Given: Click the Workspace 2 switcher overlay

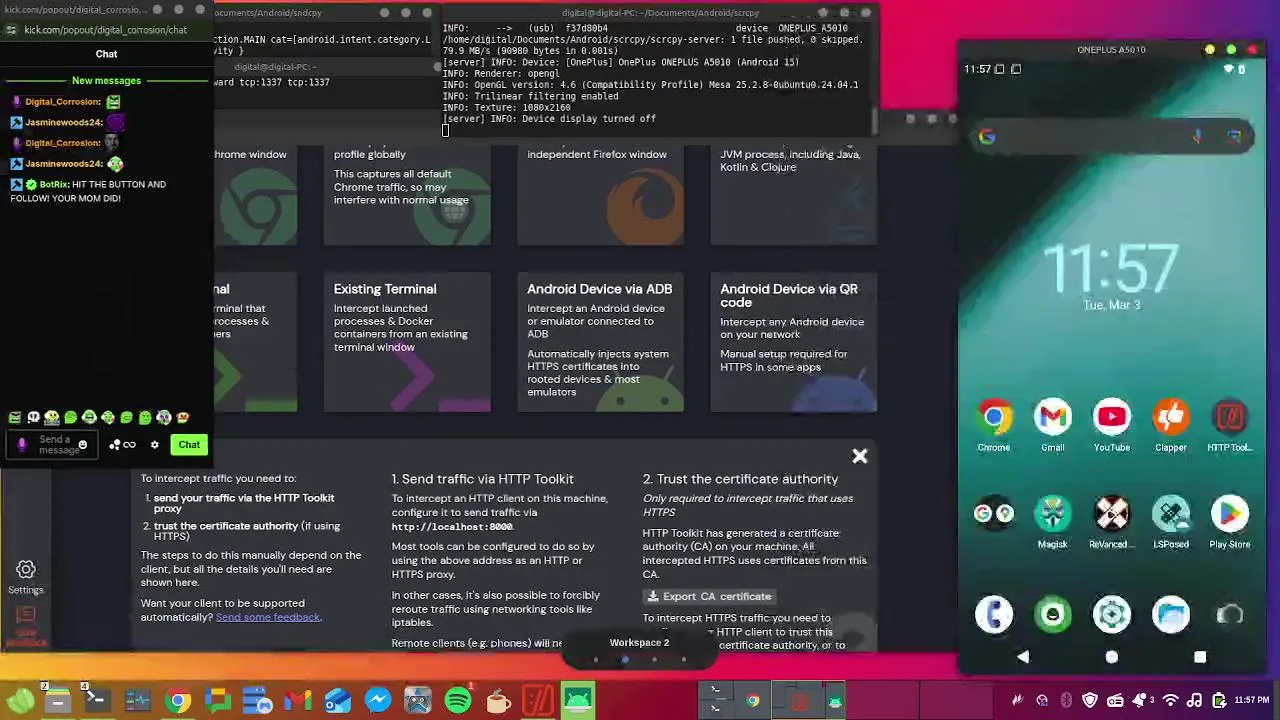Looking at the screenshot, I should 640,649.
